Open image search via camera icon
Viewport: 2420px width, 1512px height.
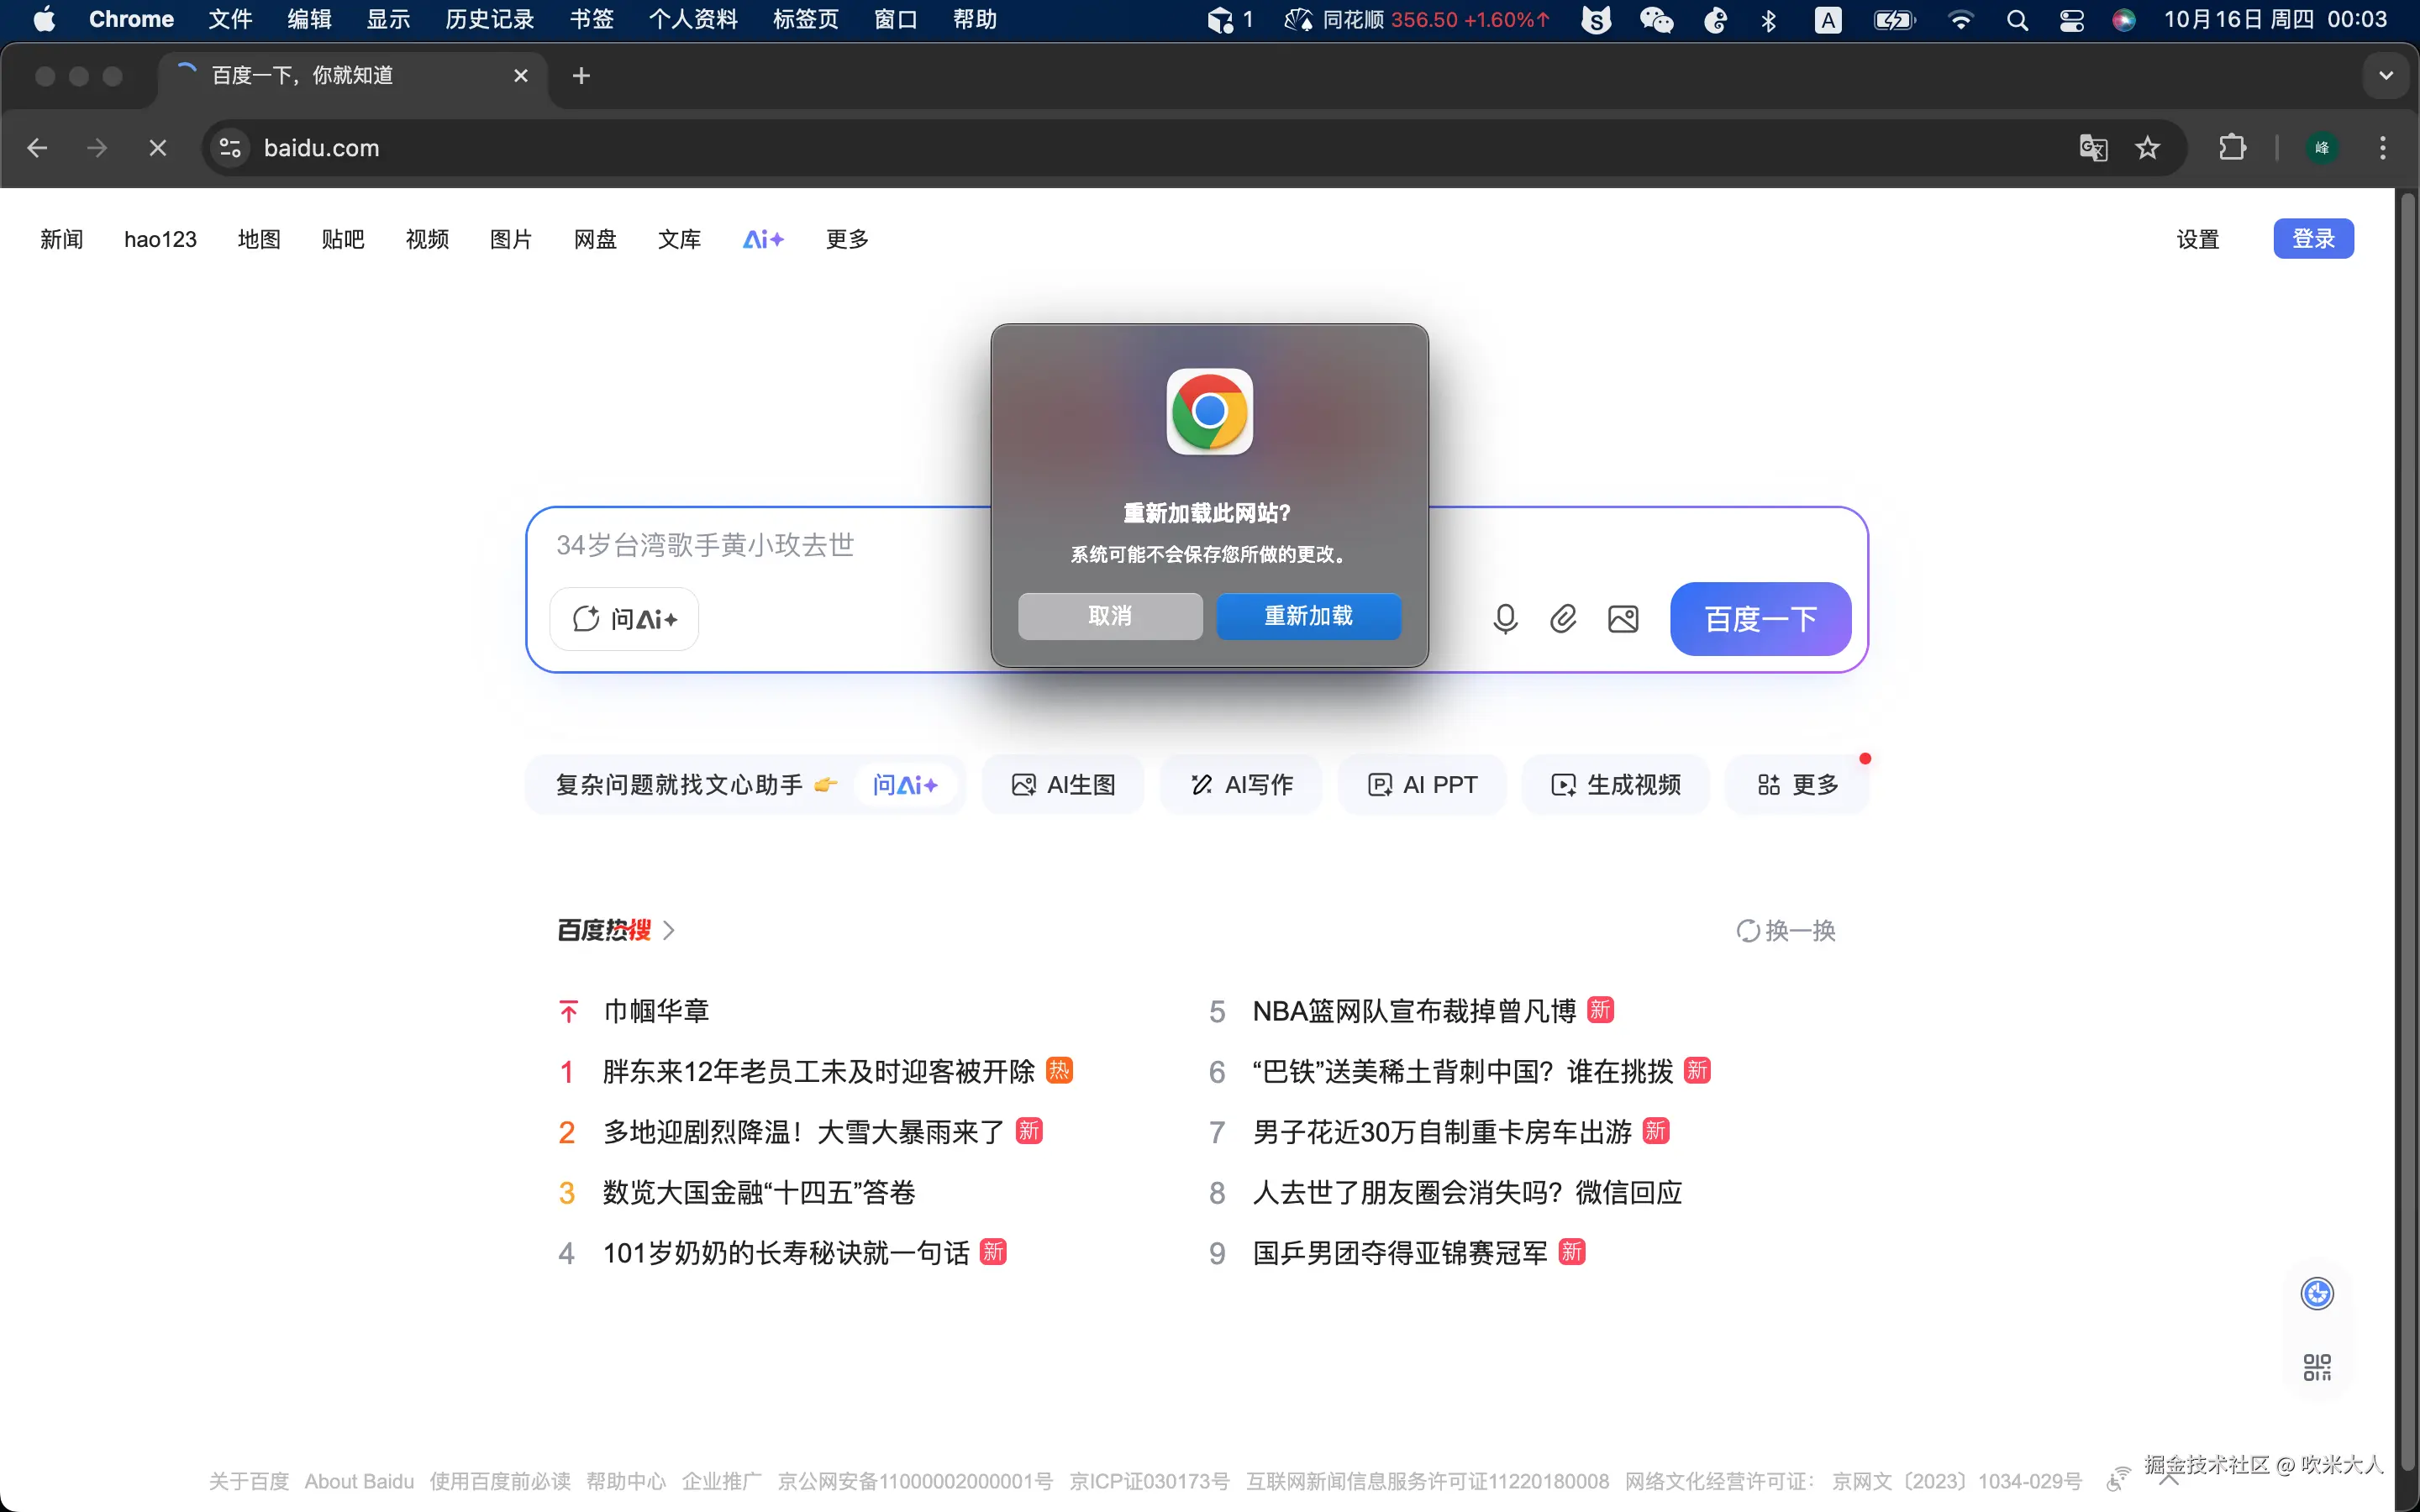(x=1622, y=618)
